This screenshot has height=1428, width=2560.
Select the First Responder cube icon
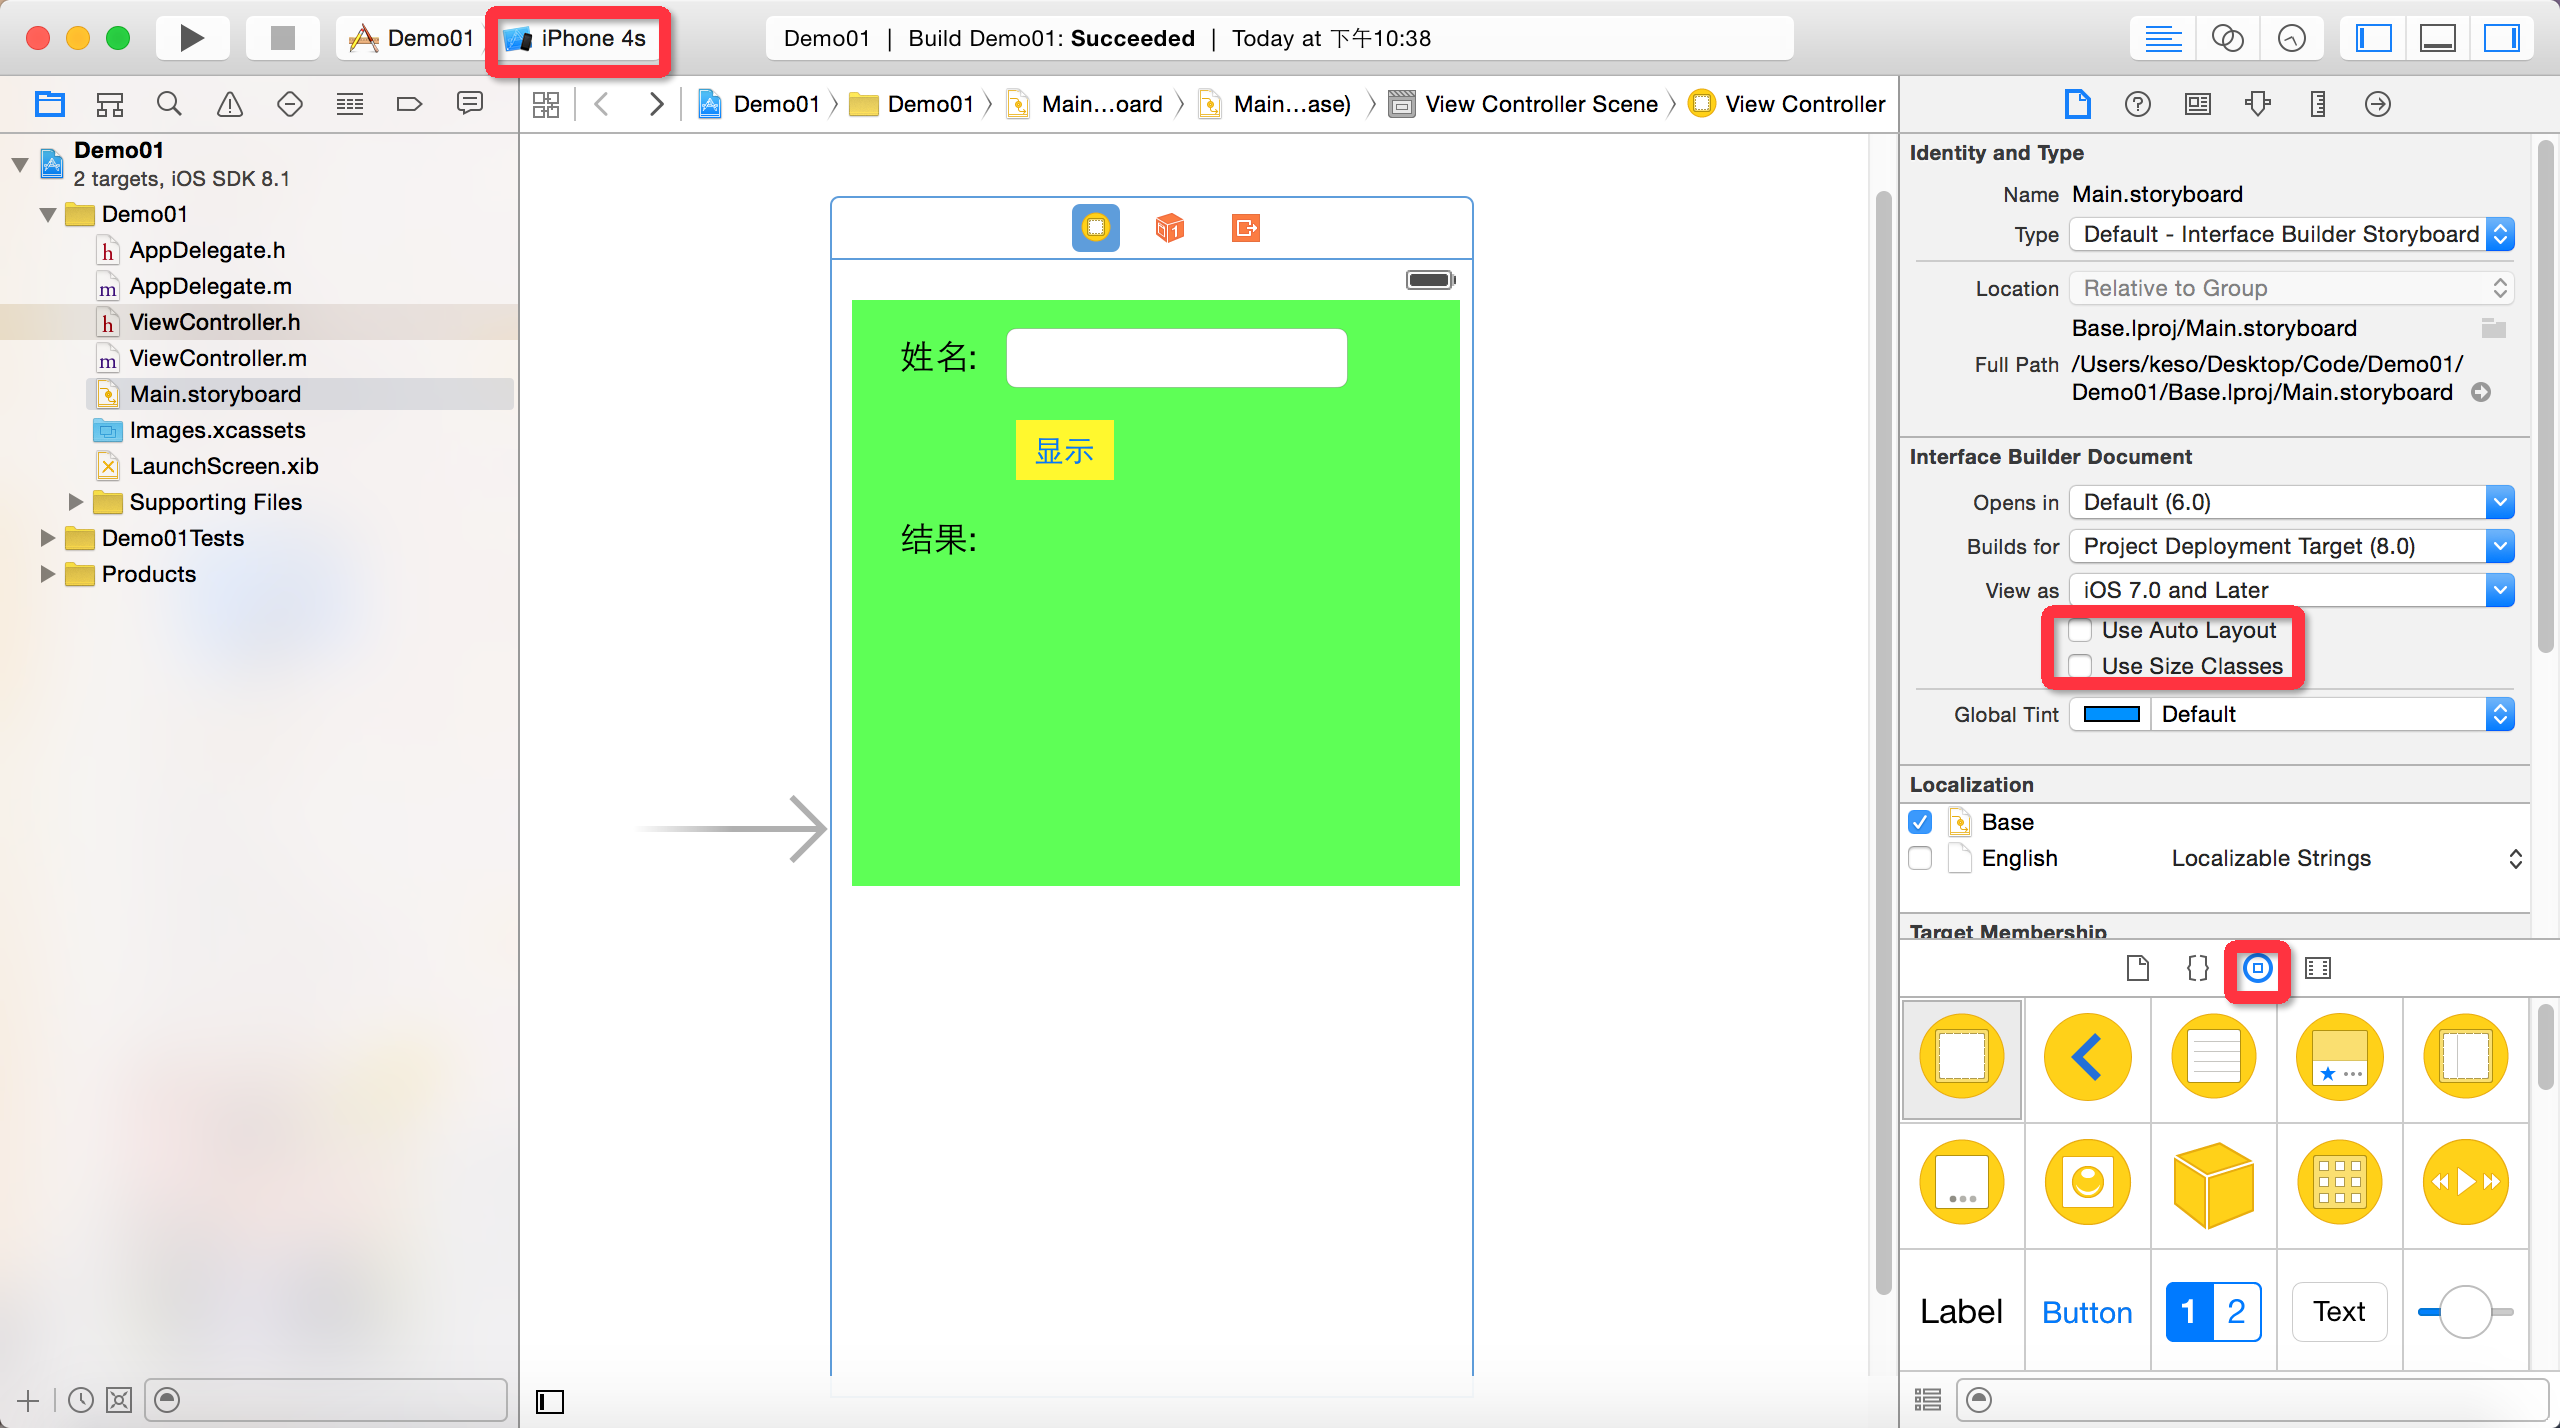pos(1170,228)
